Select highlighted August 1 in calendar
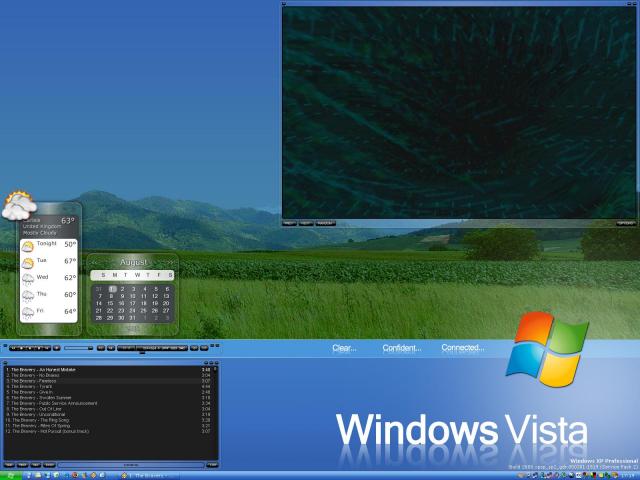The width and height of the screenshot is (640, 480). click(x=112, y=289)
